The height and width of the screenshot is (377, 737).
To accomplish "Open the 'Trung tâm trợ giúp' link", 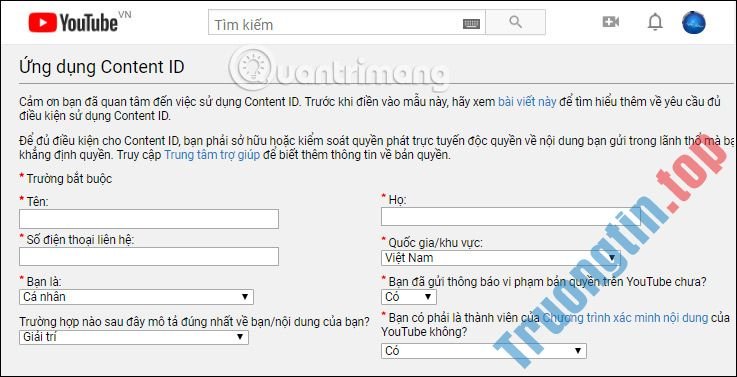I will pos(212,155).
